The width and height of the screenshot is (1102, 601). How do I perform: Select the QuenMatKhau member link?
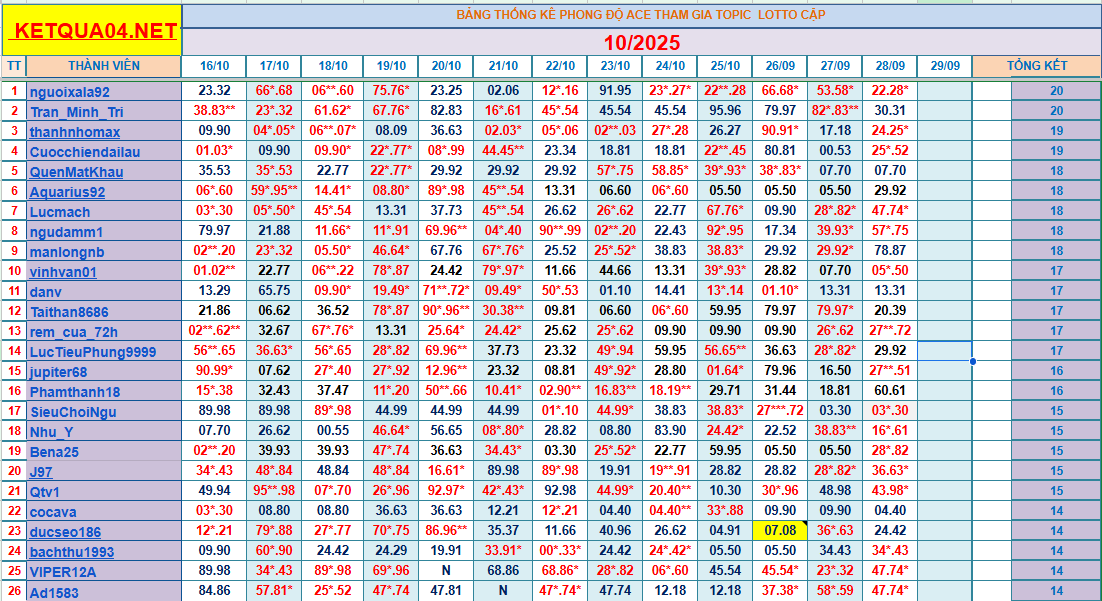74,172
